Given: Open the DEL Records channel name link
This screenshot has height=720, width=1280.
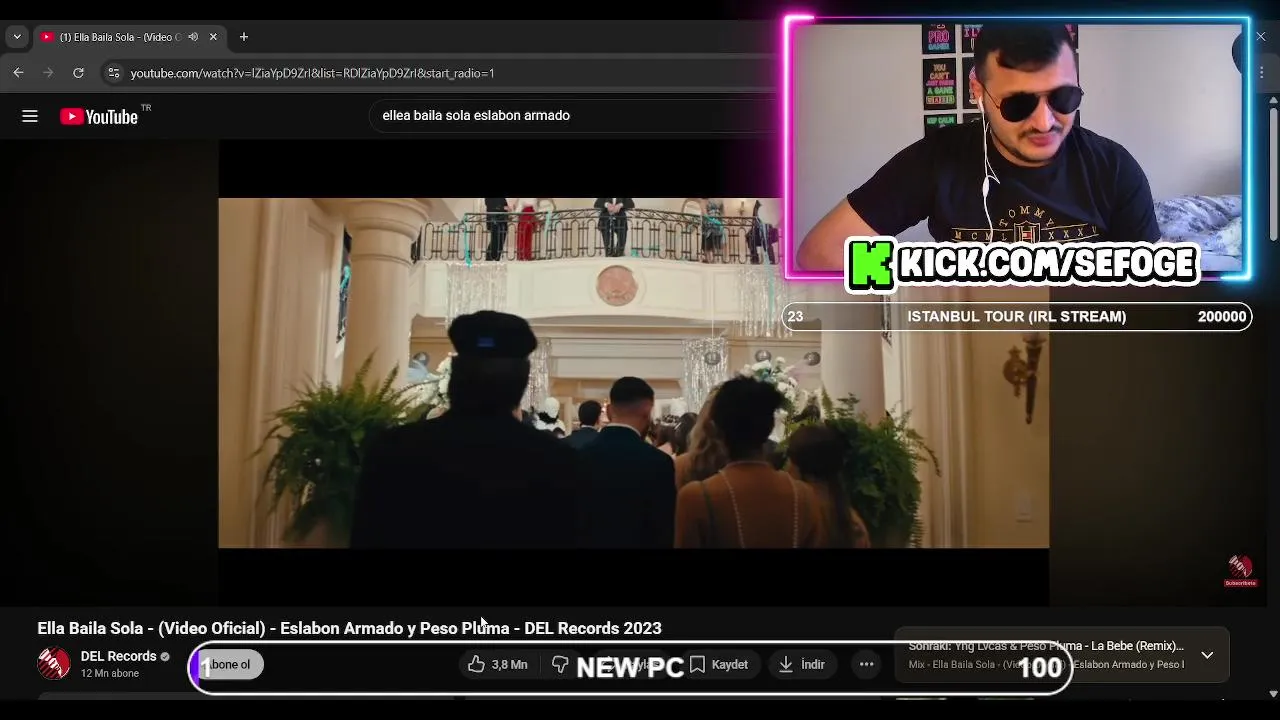Looking at the screenshot, I should (118, 656).
